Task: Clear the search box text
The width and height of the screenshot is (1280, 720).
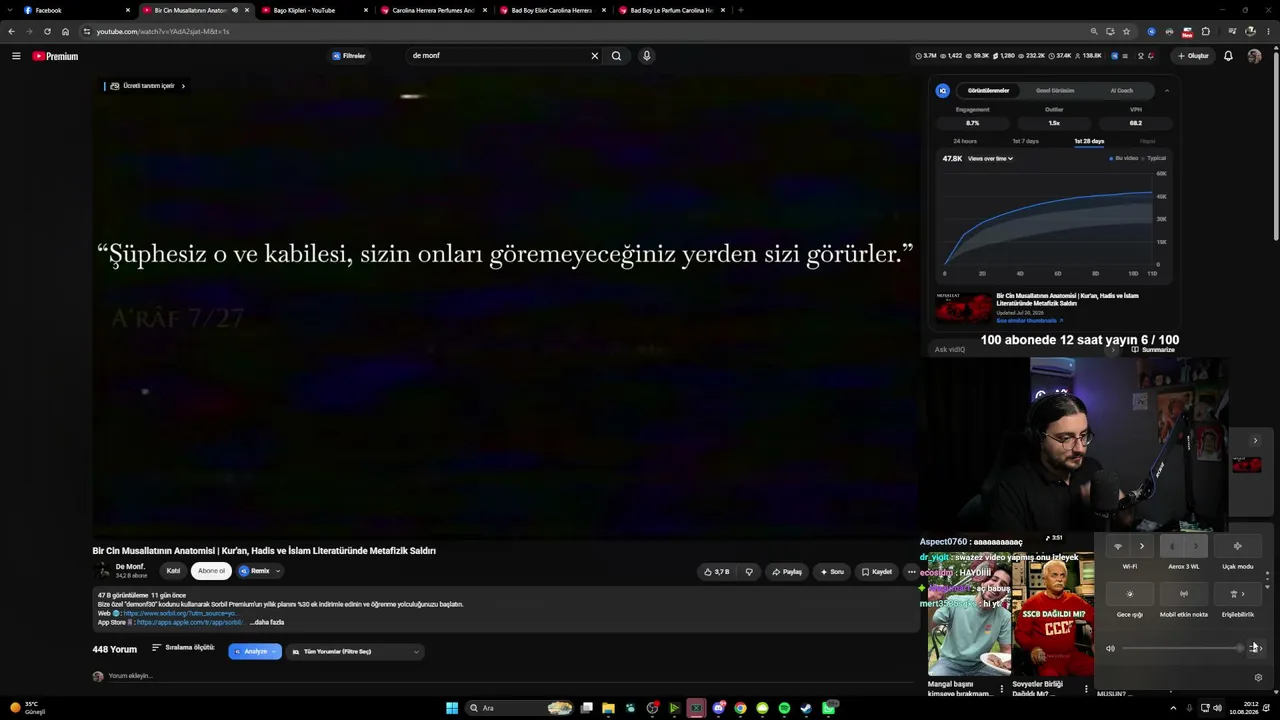Action: tap(594, 56)
